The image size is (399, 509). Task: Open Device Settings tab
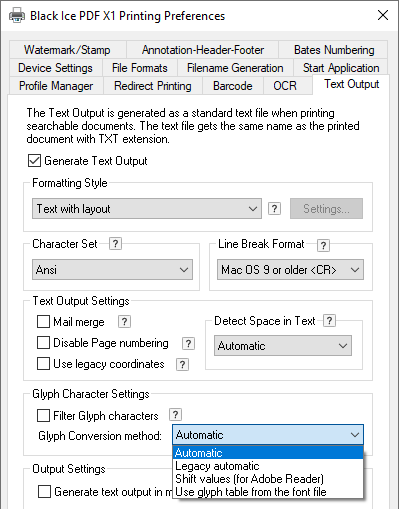coord(55,68)
